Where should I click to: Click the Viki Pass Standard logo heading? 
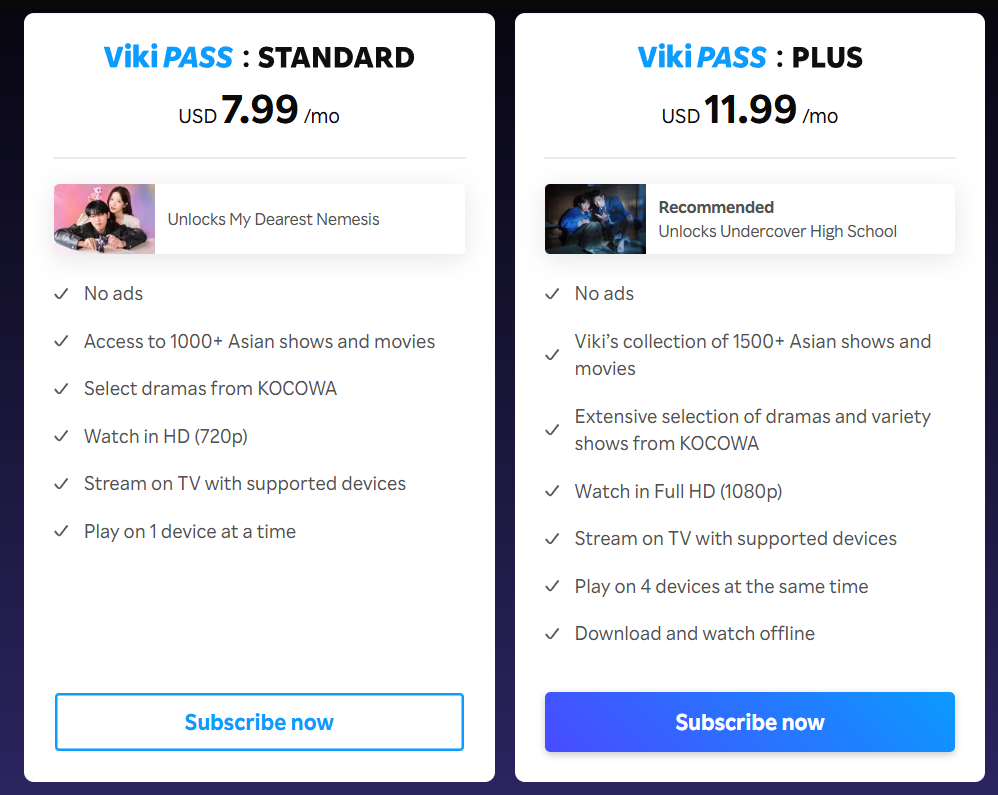pos(259,57)
